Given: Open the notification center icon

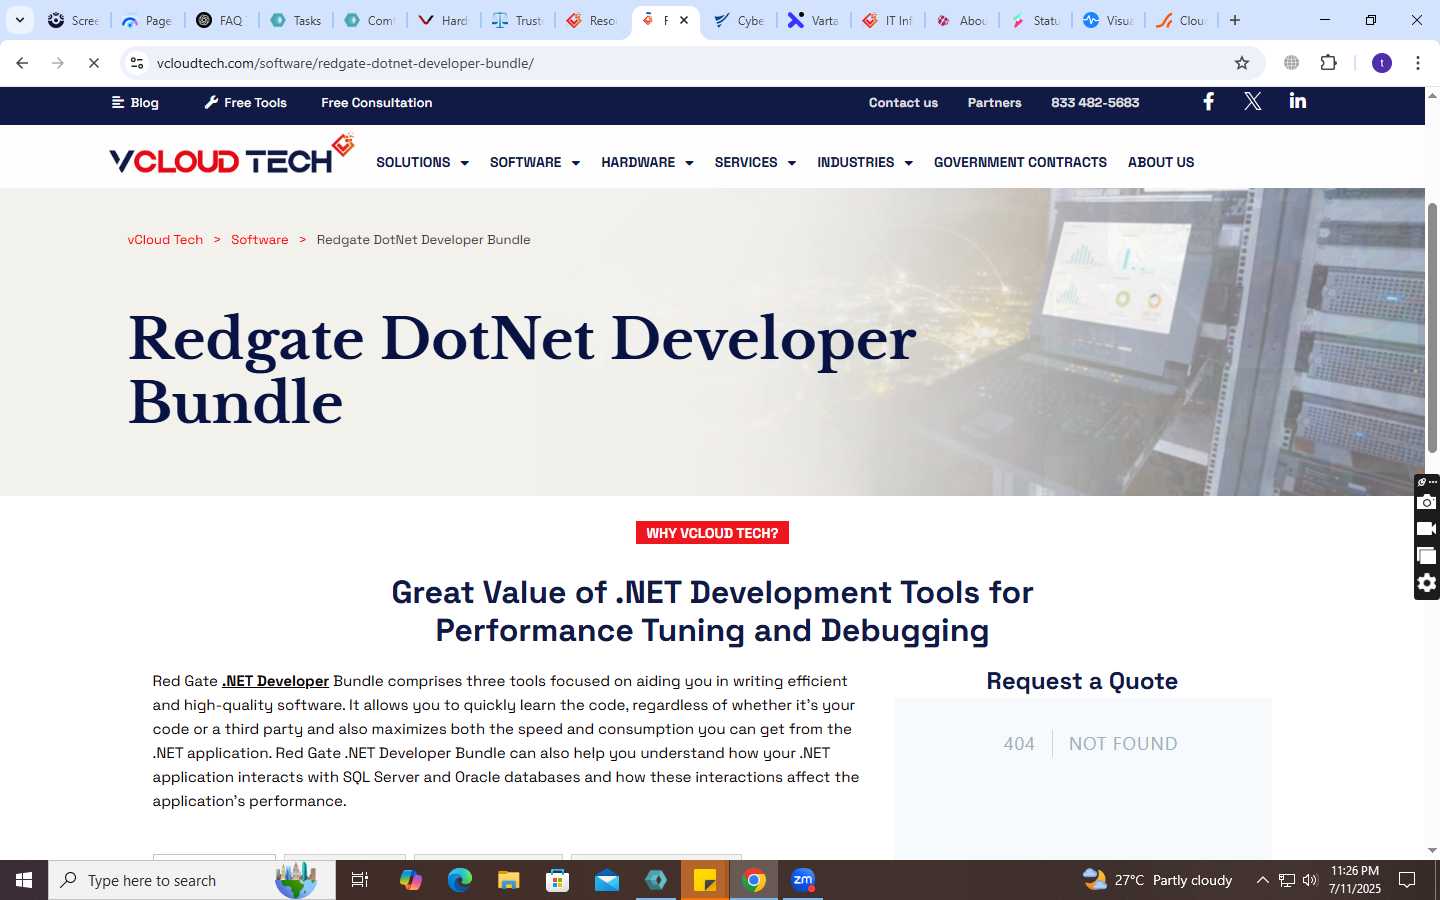Looking at the screenshot, I should click(1407, 880).
